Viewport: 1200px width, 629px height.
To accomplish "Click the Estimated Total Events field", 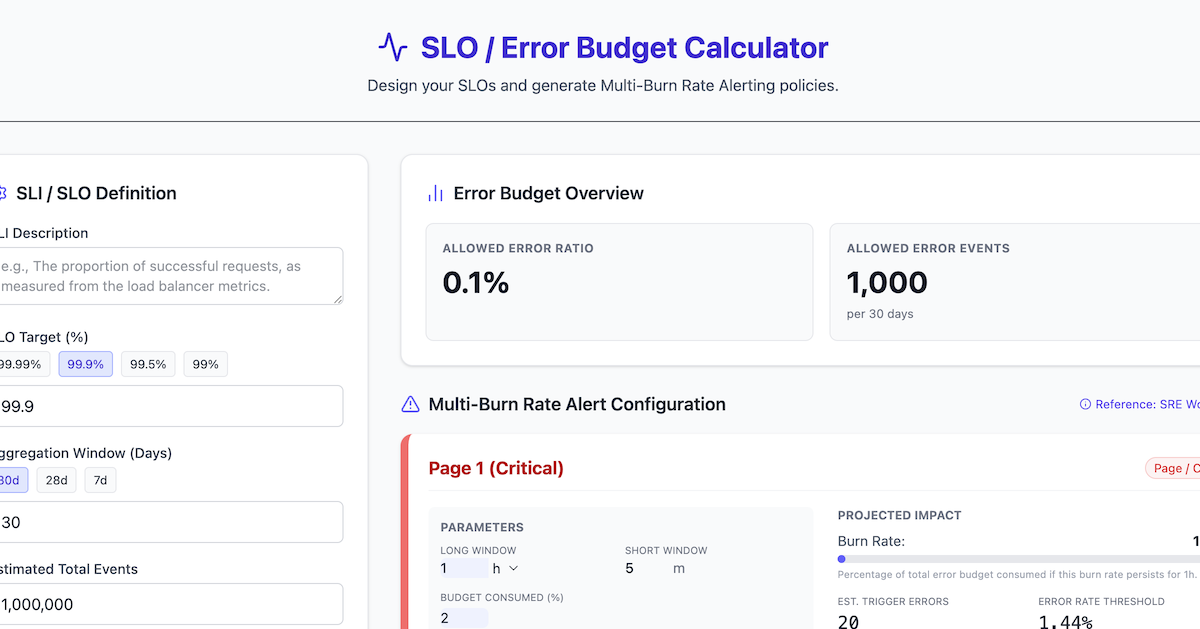I will pyautogui.click(x=170, y=604).
